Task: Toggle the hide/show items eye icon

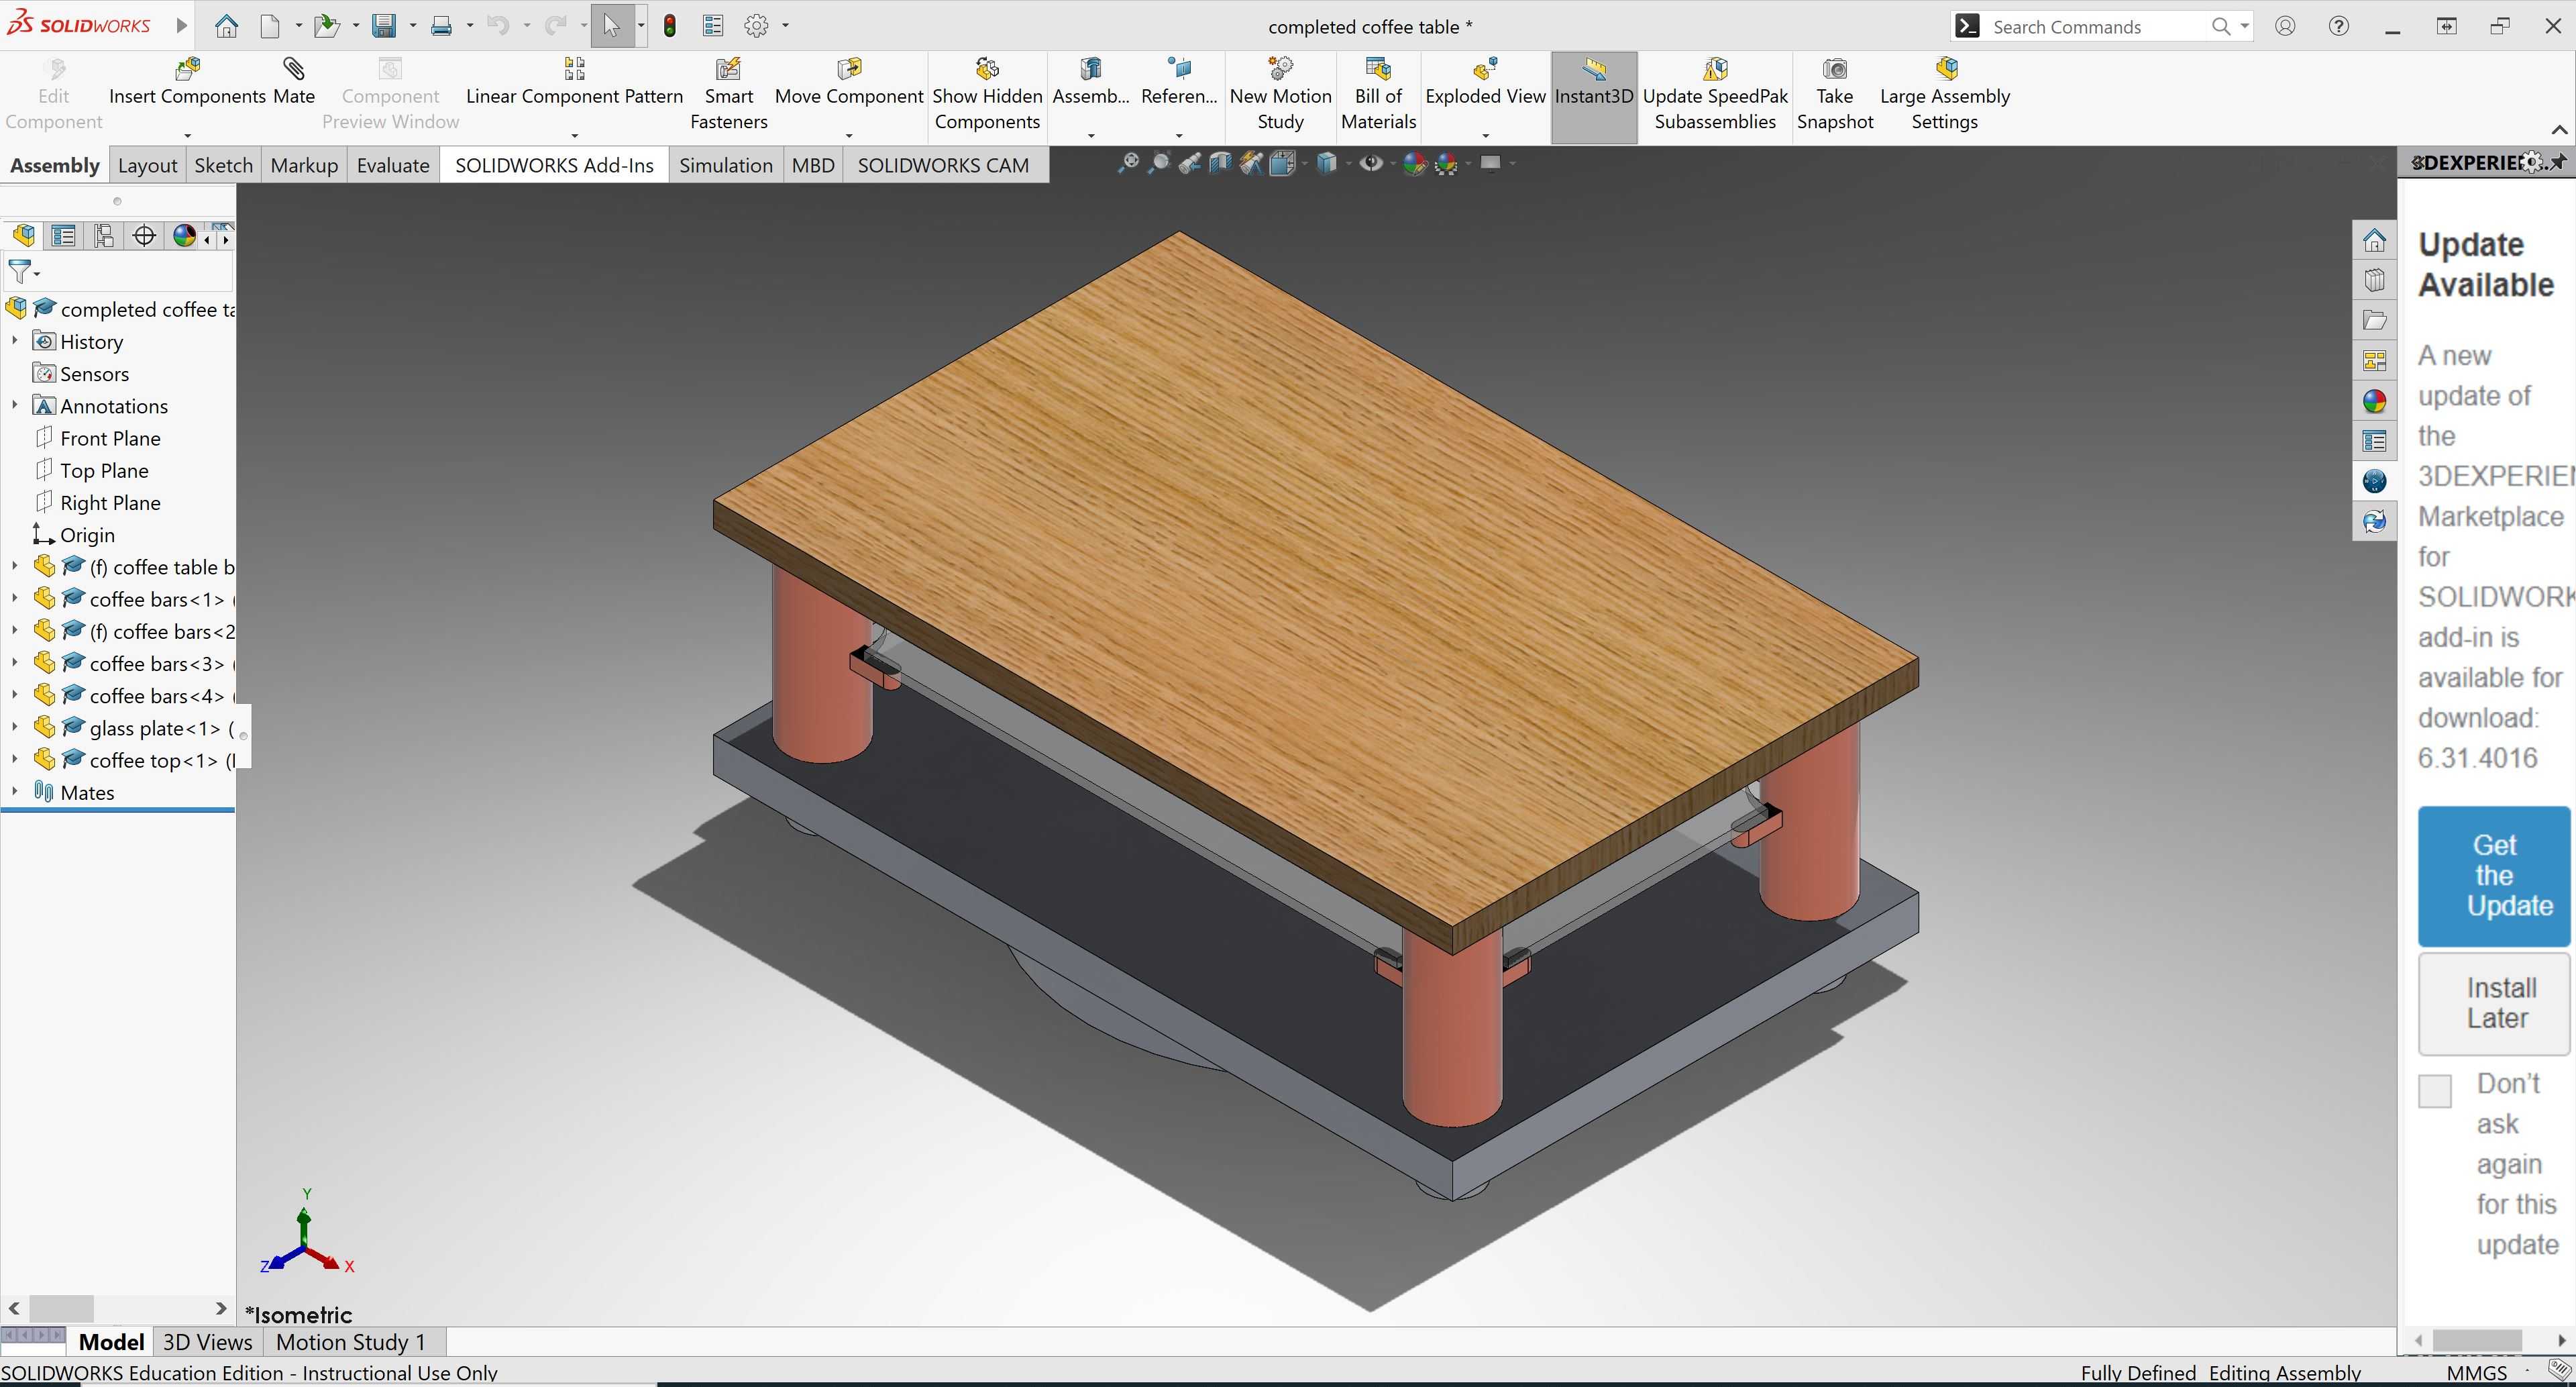Action: pyautogui.click(x=1372, y=163)
